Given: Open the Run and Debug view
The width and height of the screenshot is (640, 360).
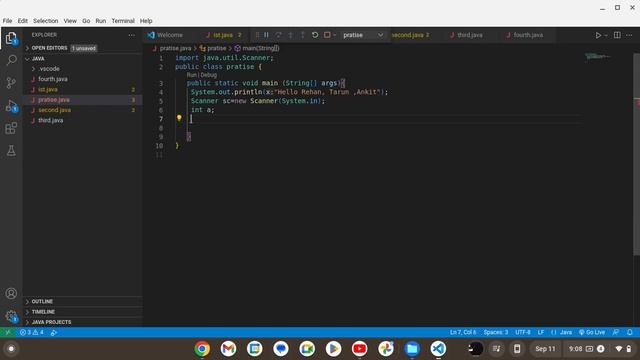Looking at the screenshot, I should (x=11, y=106).
